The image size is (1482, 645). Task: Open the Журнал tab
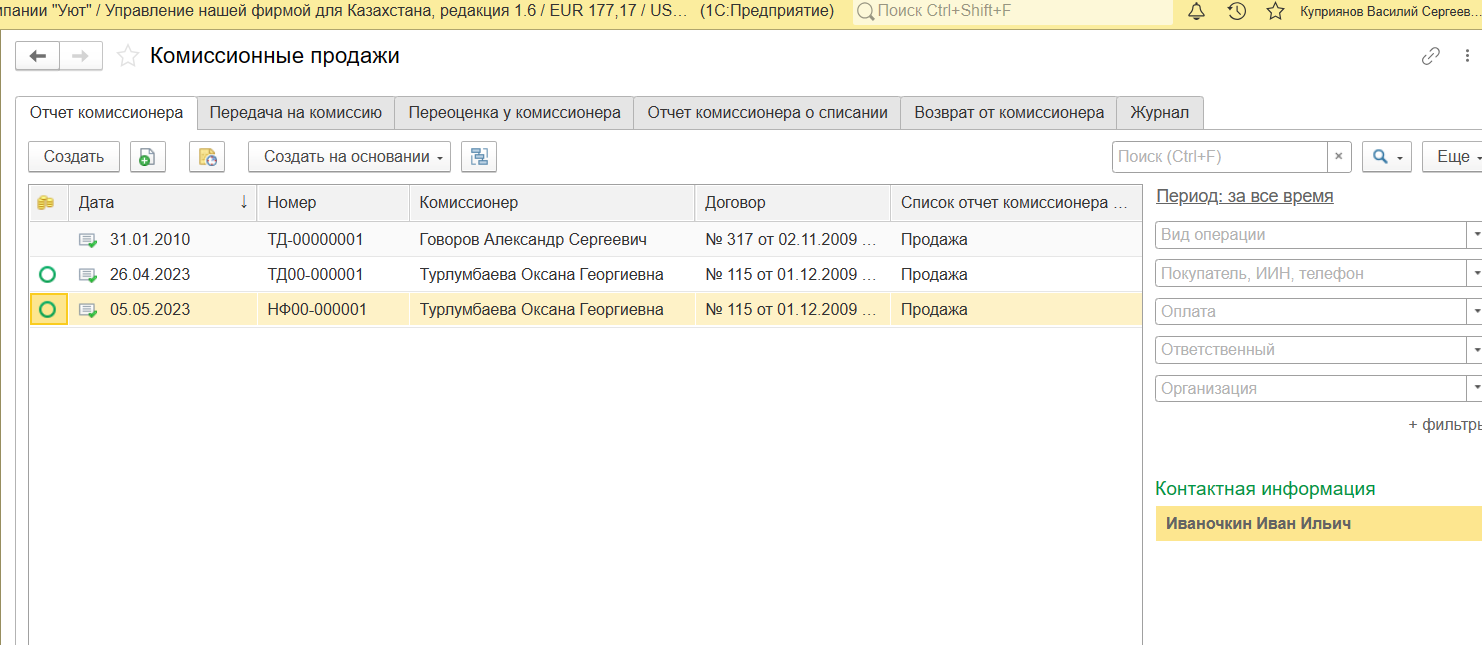1159,113
